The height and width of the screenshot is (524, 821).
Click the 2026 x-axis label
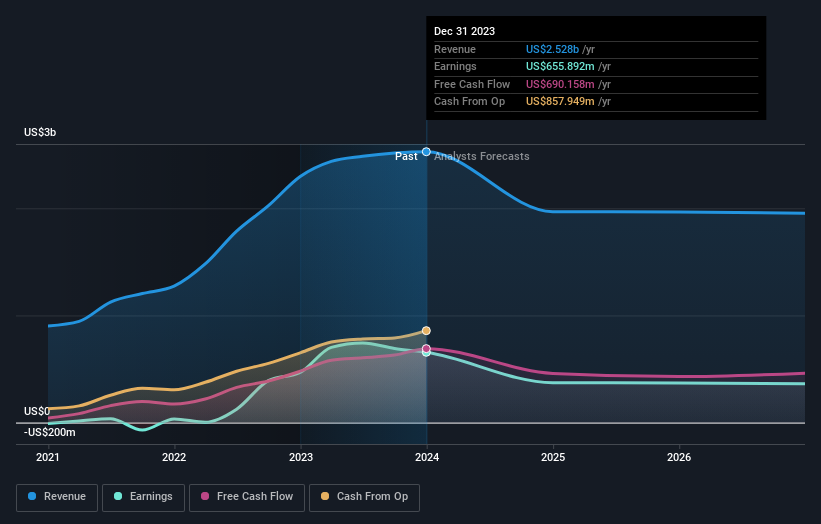(679, 458)
